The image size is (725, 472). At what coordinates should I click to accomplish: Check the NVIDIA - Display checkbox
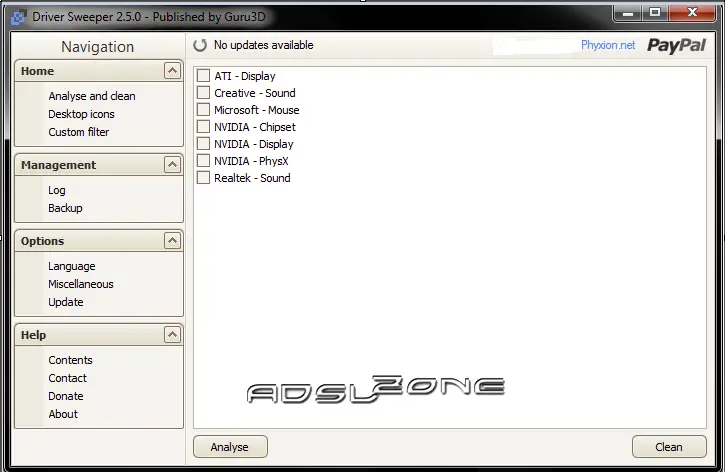click(x=203, y=144)
